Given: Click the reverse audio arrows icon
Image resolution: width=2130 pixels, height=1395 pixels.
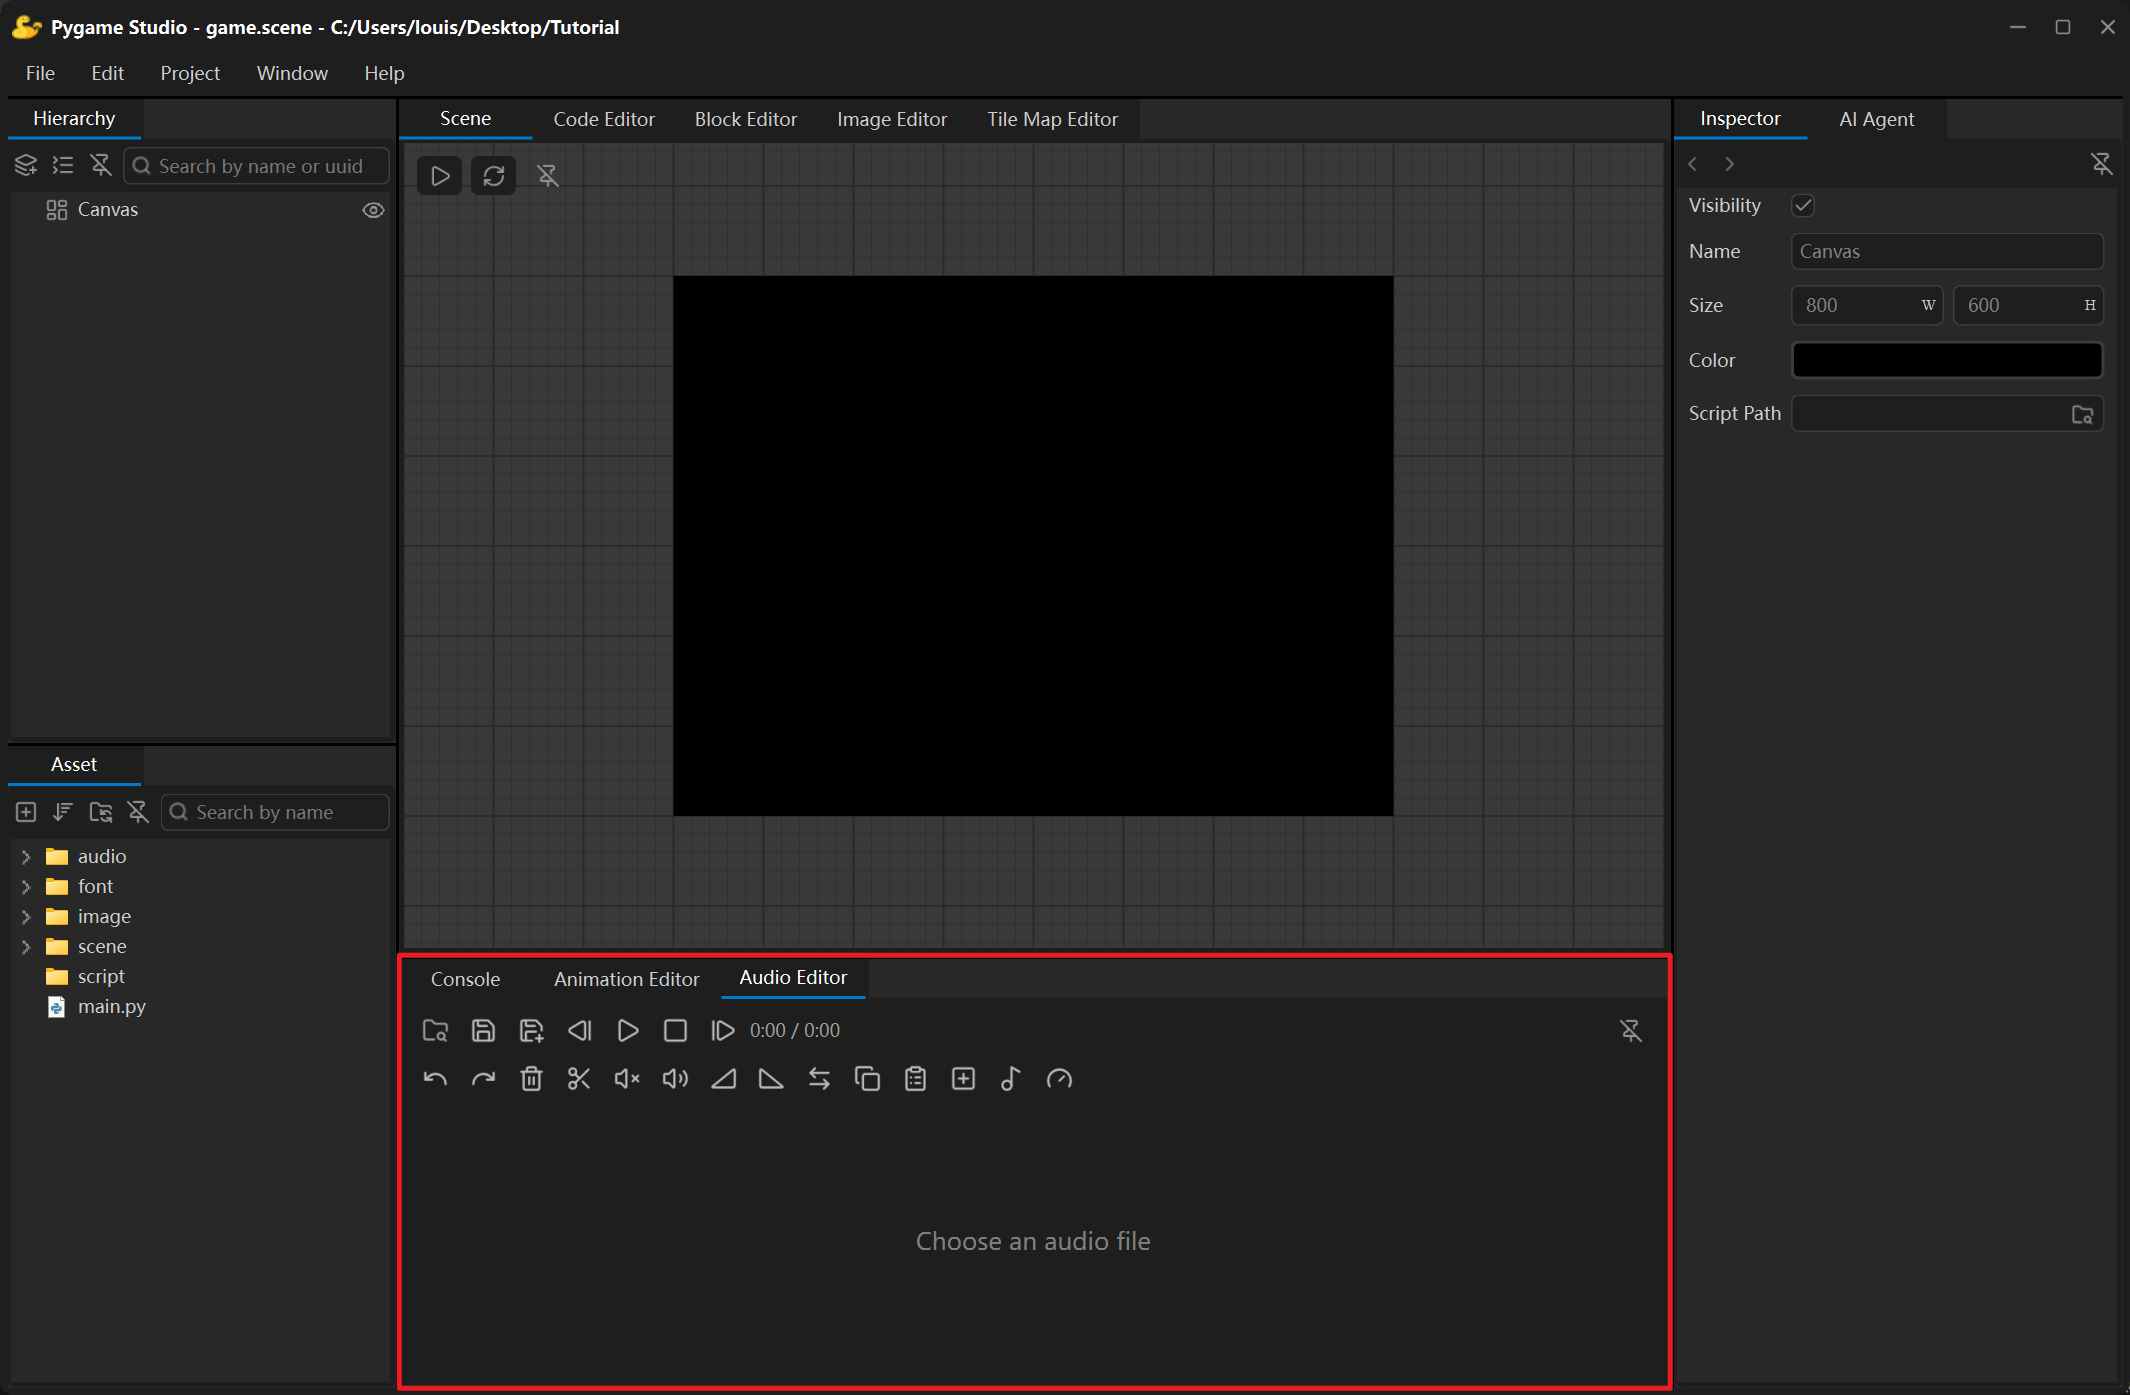Looking at the screenshot, I should [819, 1079].
